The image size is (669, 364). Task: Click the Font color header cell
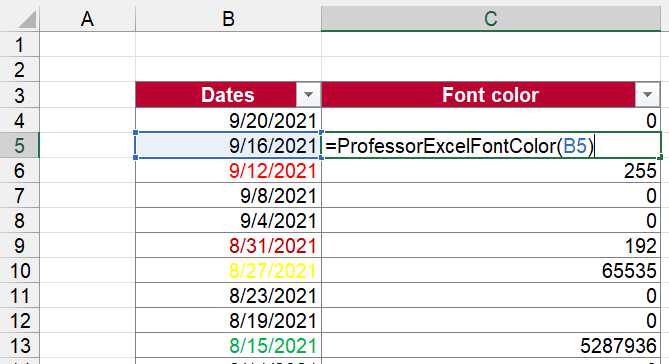(491, 95)
